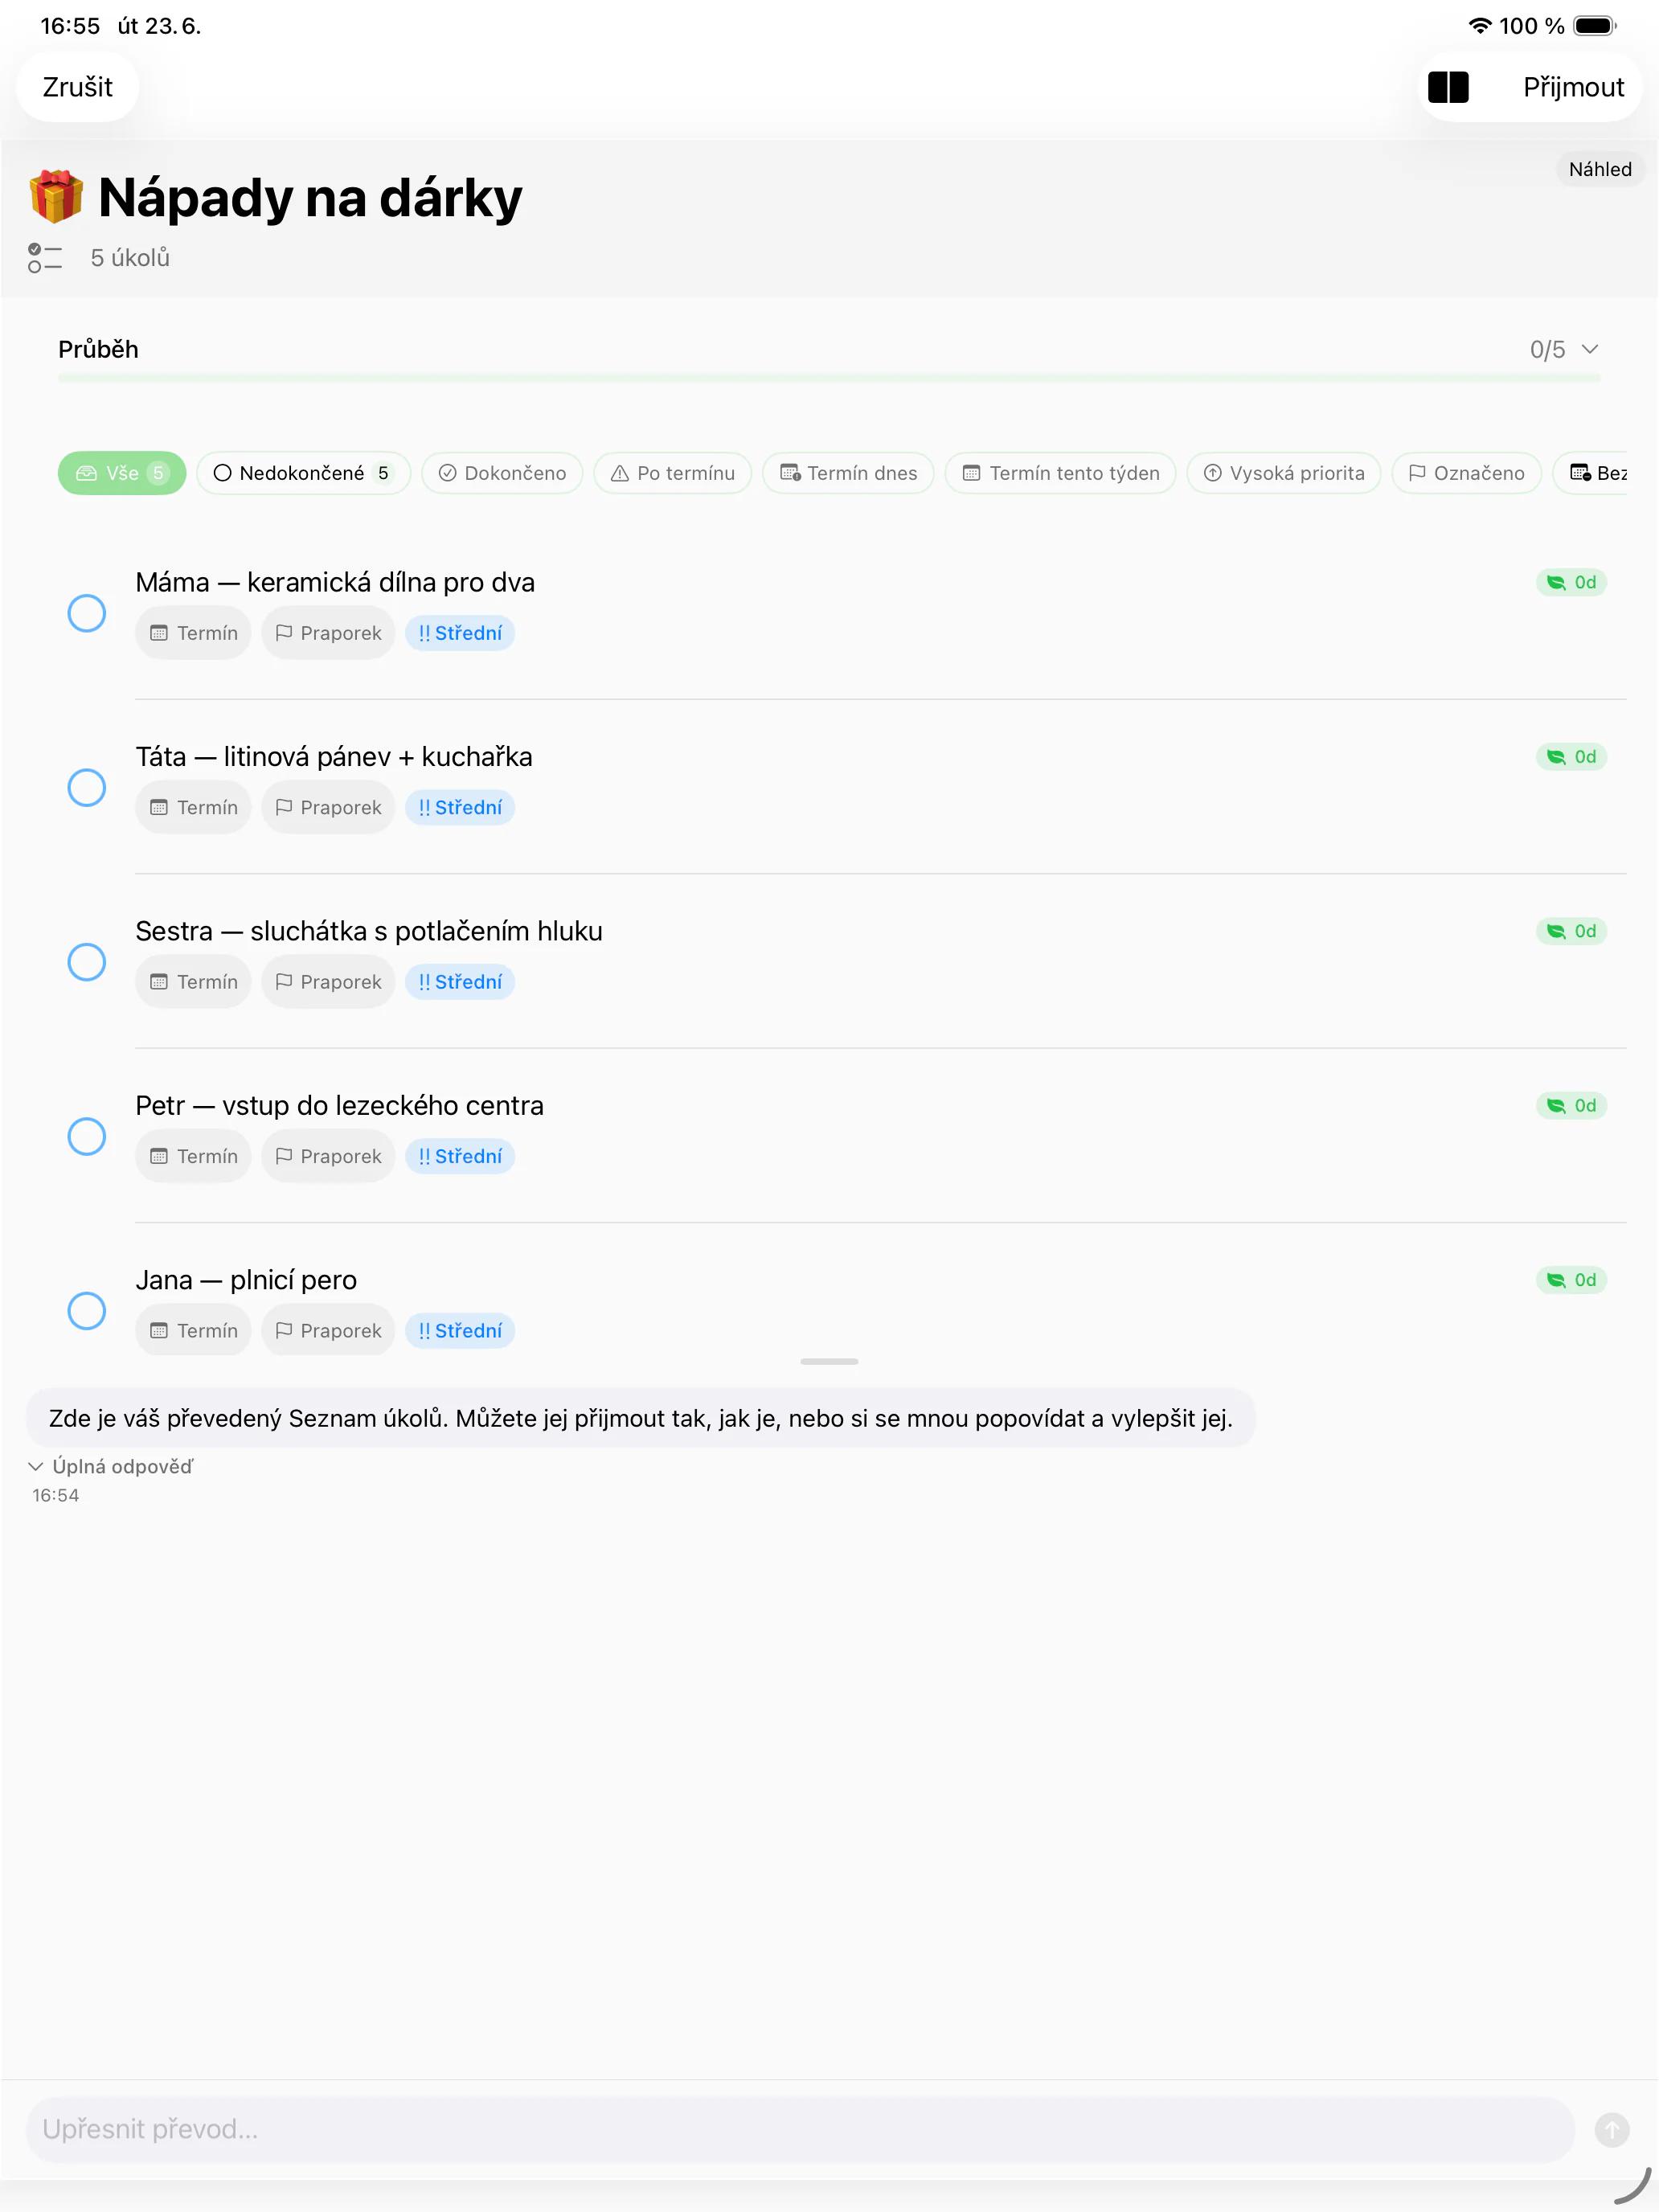Open Termín date chip on Sestra task

pyautogui.click(x=193, y=982)
